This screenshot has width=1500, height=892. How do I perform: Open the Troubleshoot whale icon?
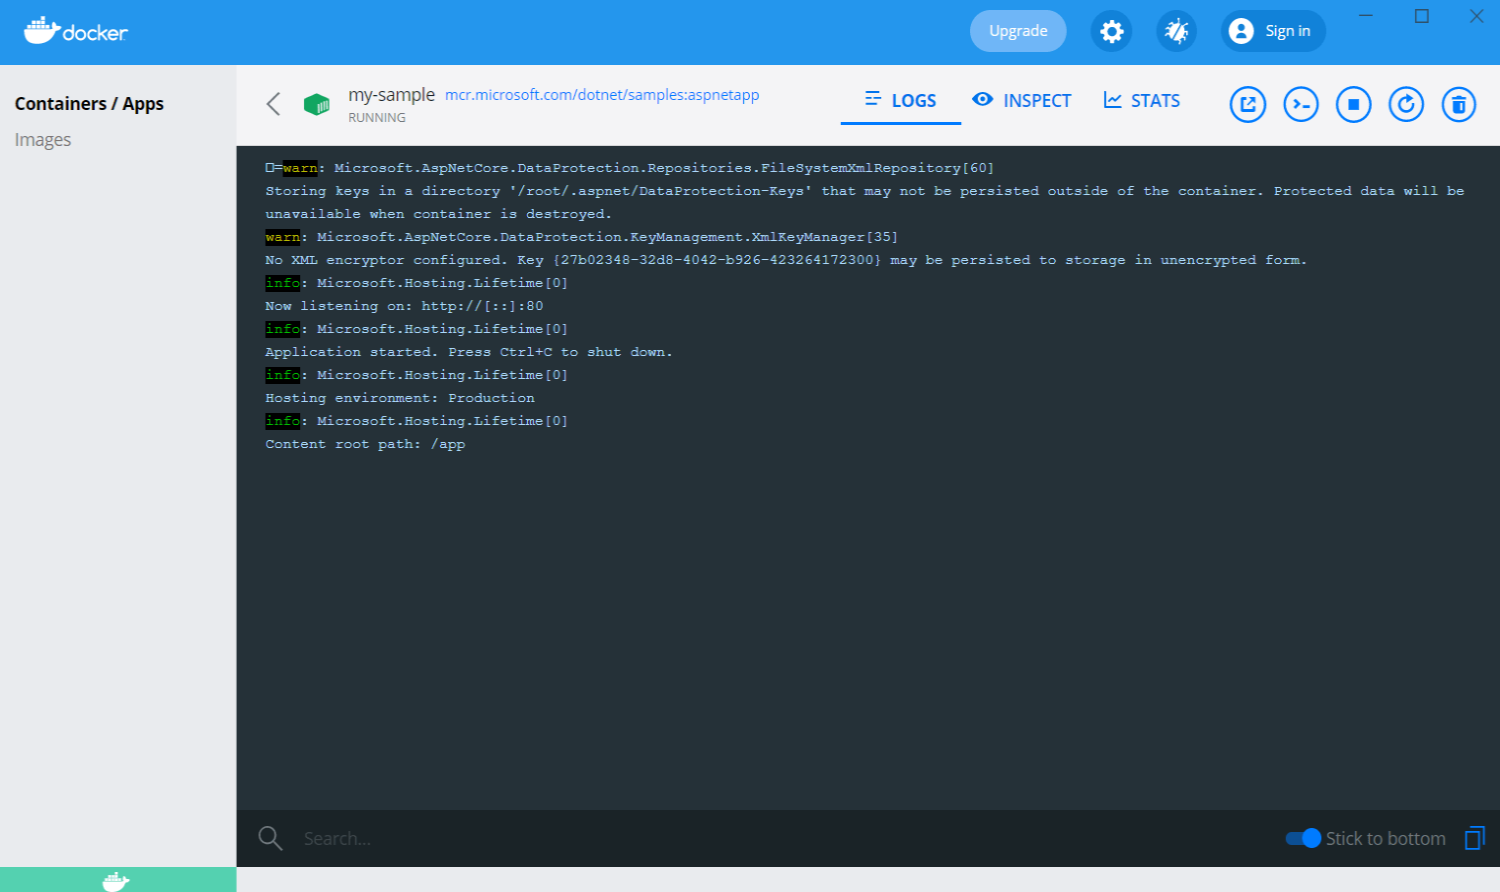pyautogui.click(x=1176, y=31)
